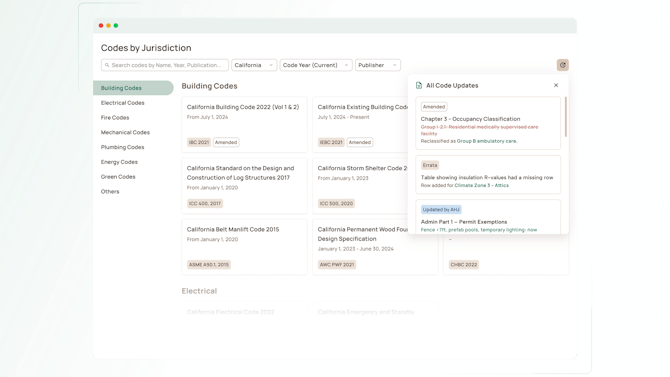Click the CHBC 2022 tag
670x377 pixels.
click(x=464, y=265)
